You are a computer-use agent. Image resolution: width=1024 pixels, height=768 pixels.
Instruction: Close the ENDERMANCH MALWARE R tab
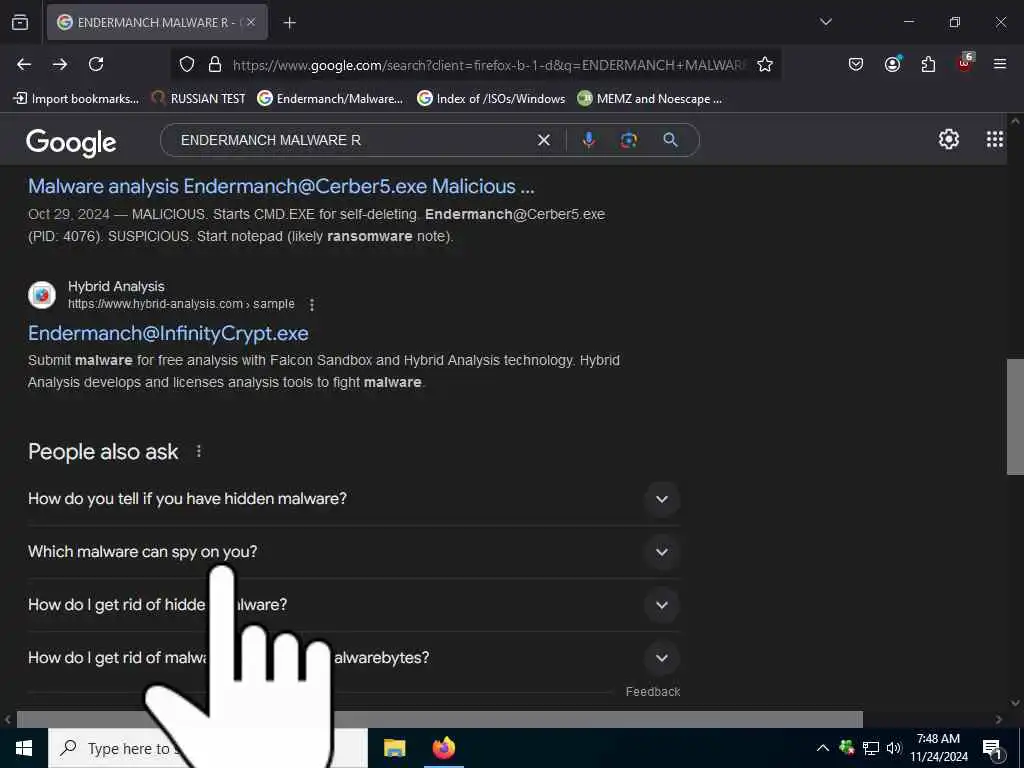(x=251, y=22)
